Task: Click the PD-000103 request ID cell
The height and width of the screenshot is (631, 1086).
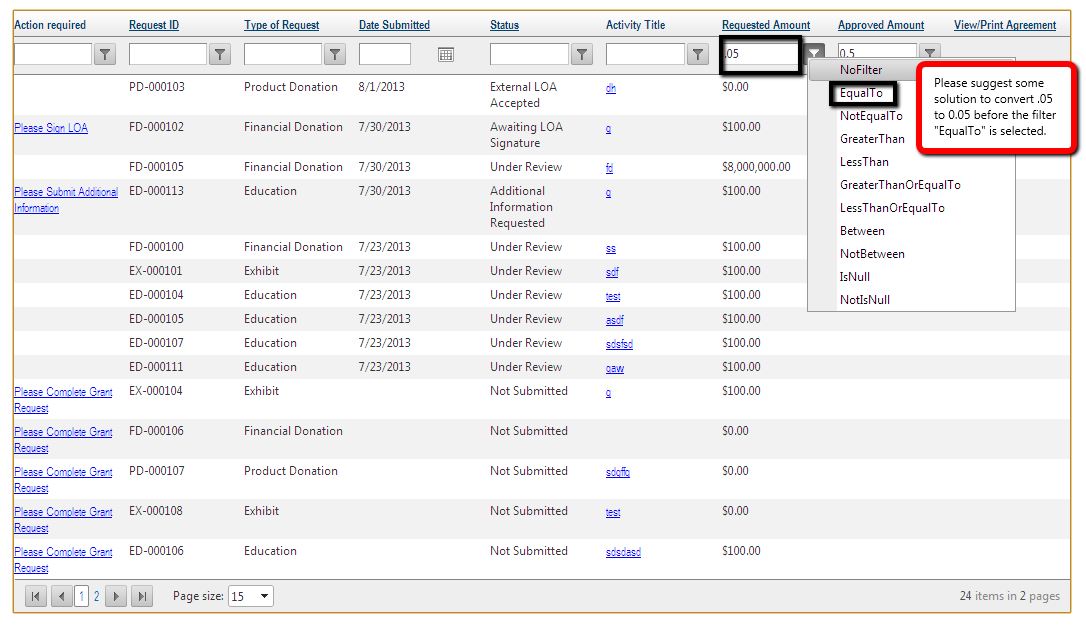Action: point(157,87)
